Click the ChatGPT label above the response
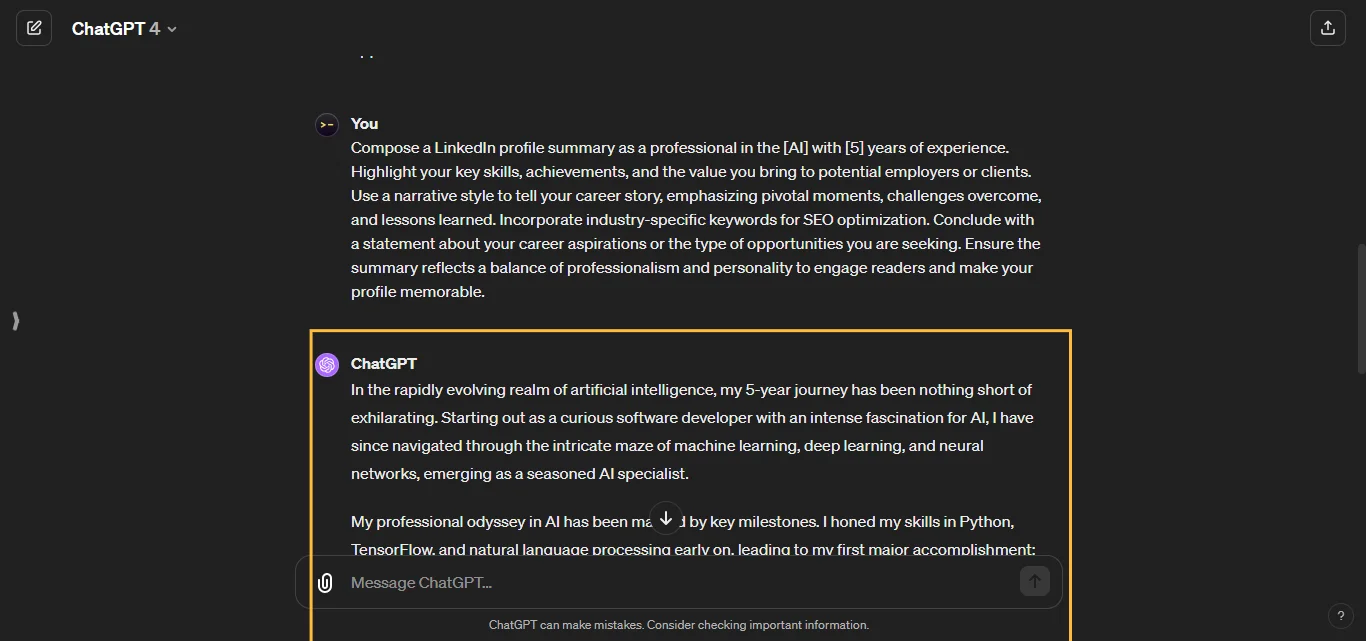1366x641 pixels. click(385, 364)
